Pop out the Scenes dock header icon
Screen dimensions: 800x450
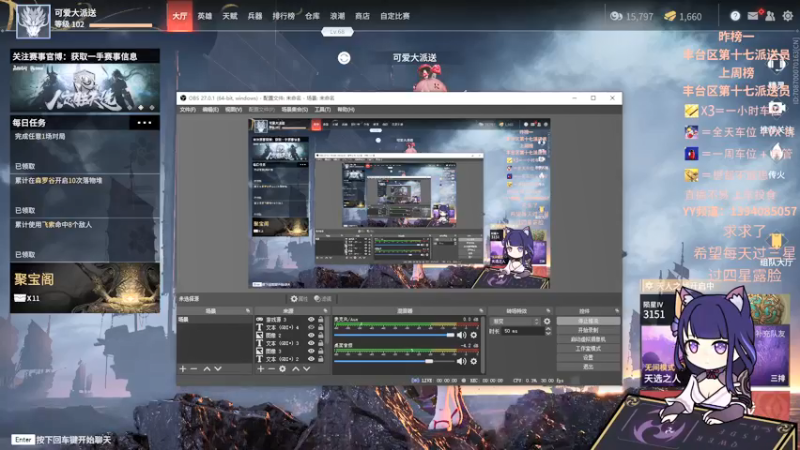[x=248, y=311]
